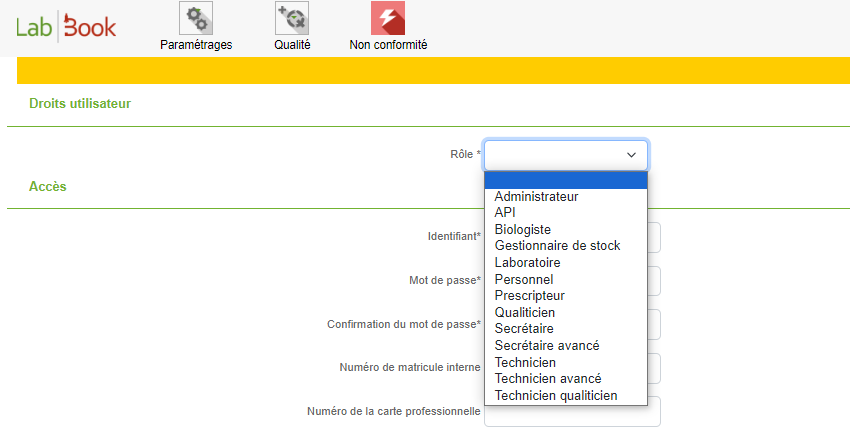850x431 pixels.
Task: Select Technicien role option
Action: [525, 362]
